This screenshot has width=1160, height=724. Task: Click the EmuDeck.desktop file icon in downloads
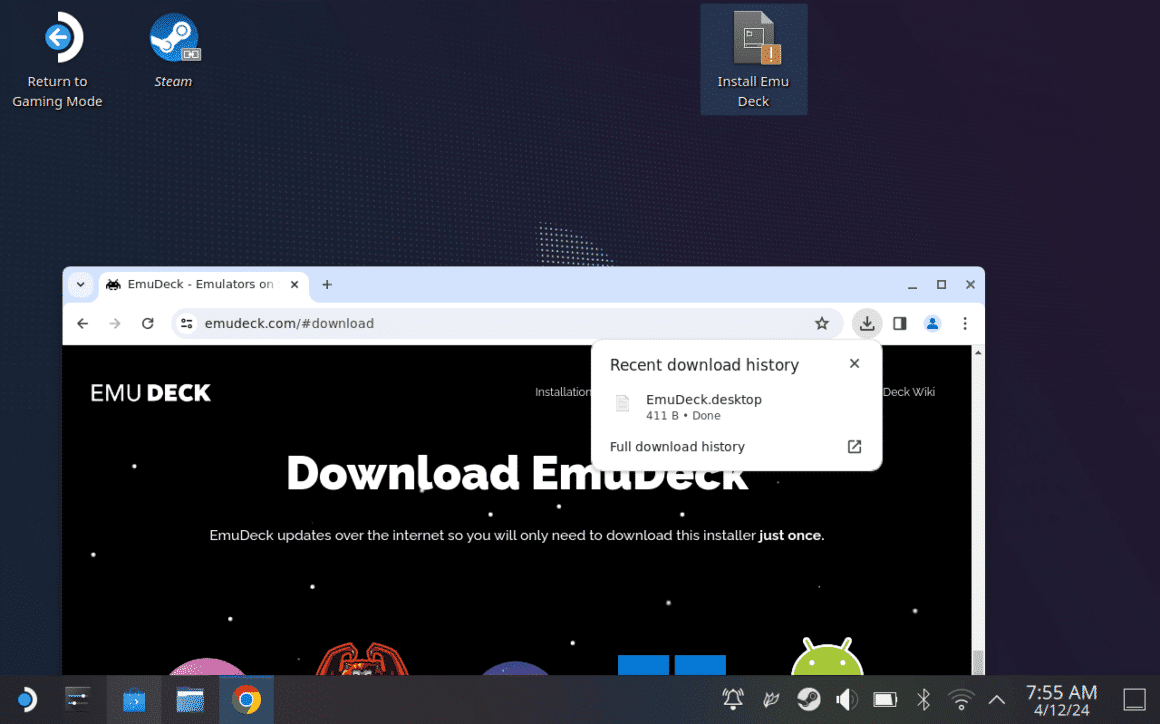coord(623,403)
